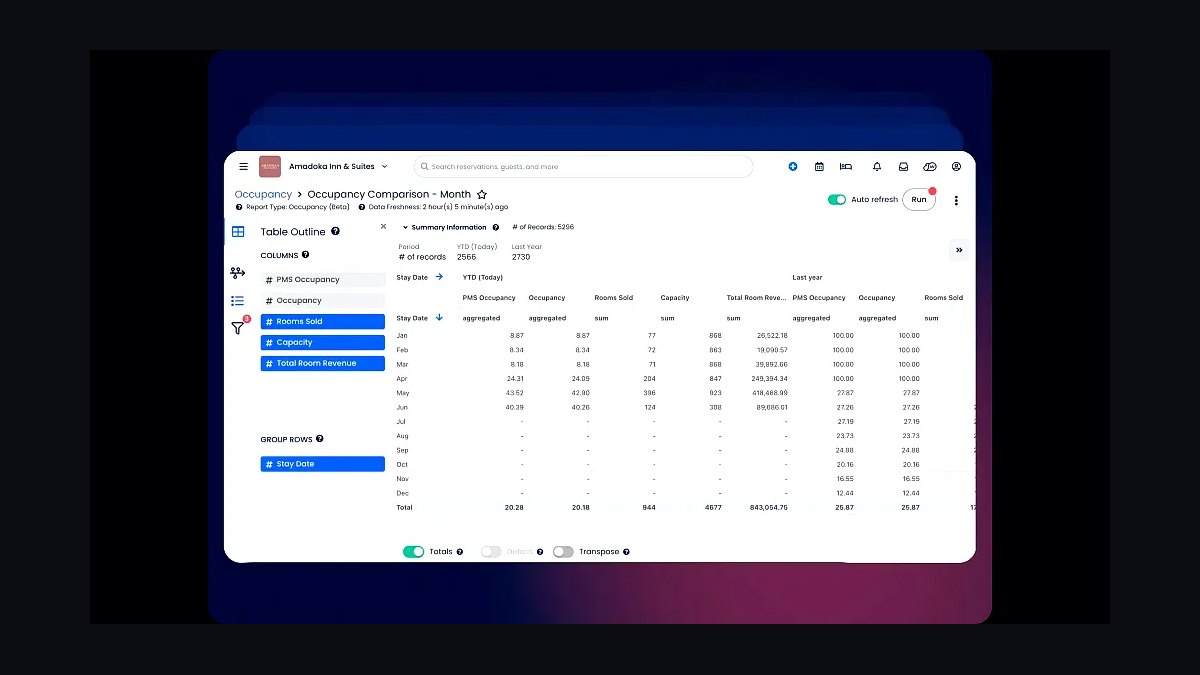This screenshot has width=1200, height=675.
Task: Click the 2566 YTD record count
Action: 467,257
